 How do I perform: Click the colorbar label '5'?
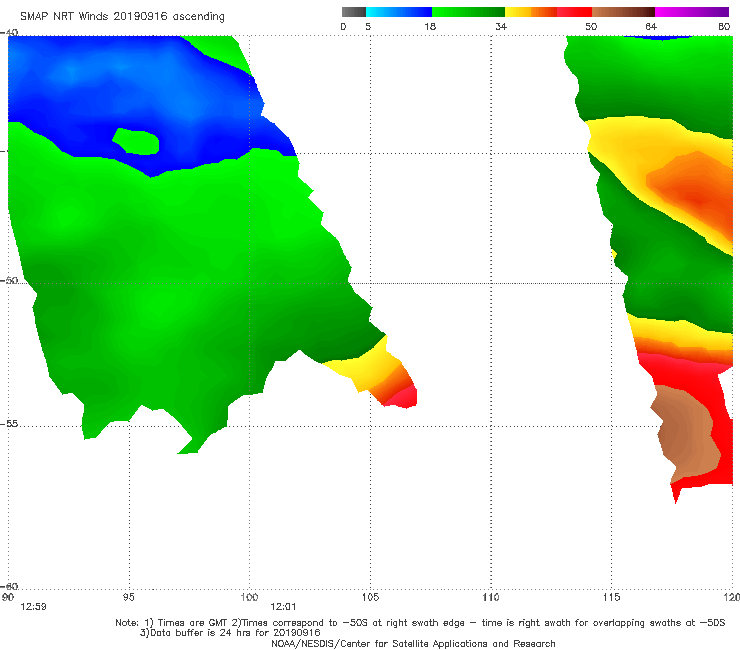[368, 26]
